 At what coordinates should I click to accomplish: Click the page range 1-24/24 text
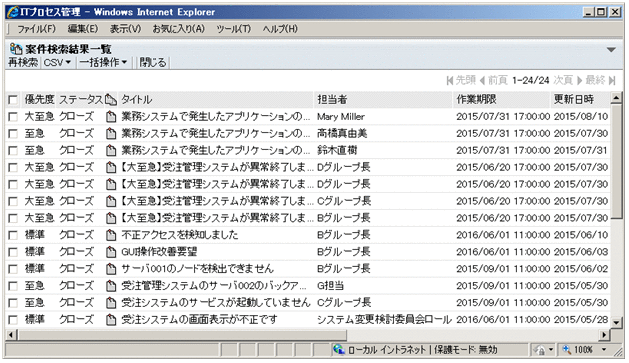click(x=530, y=81)
